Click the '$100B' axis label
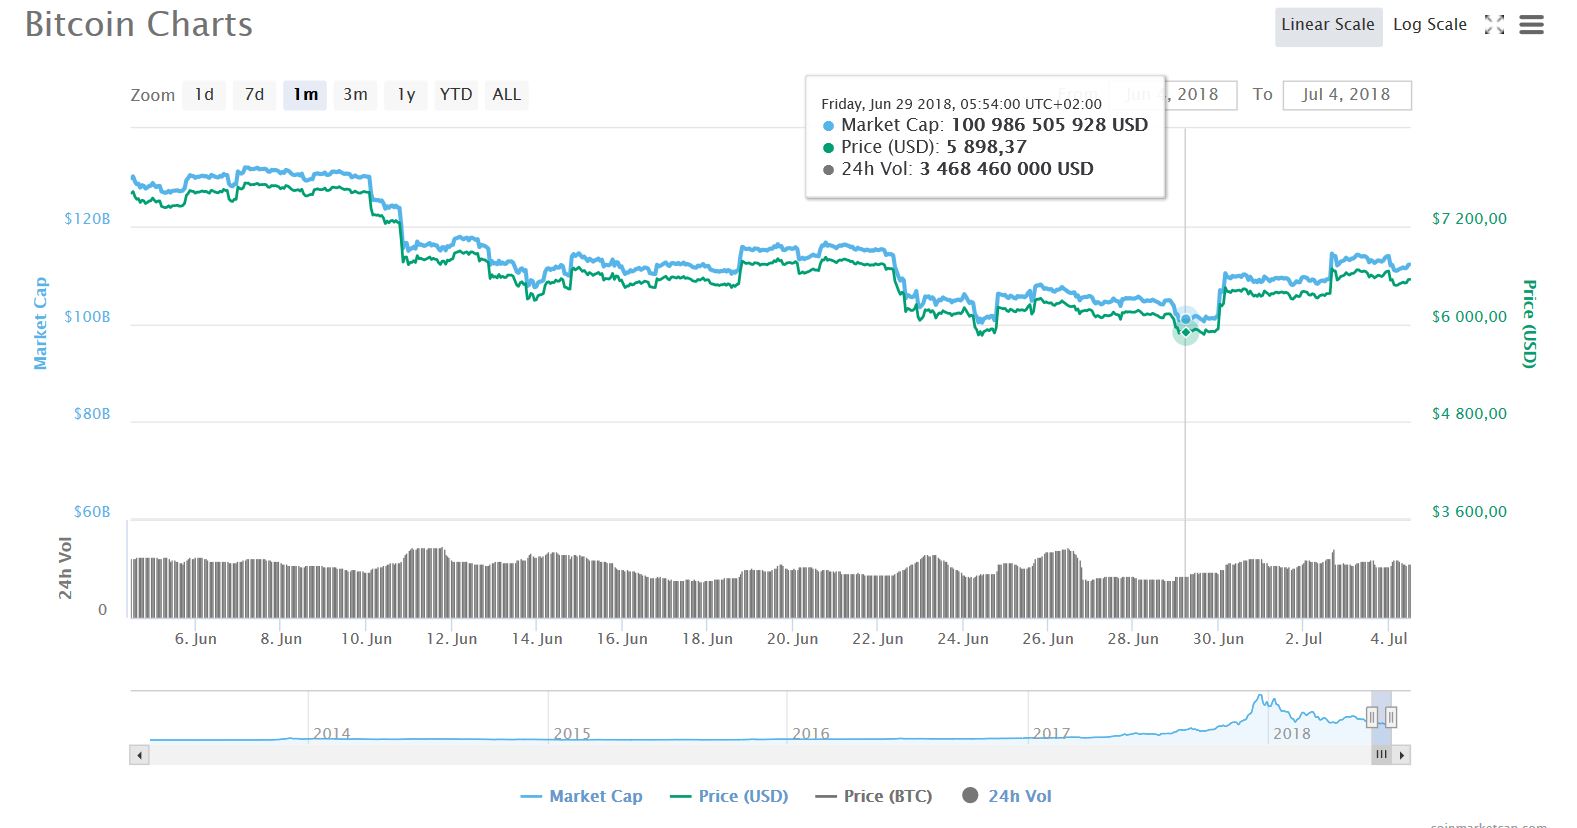The image size is (1577, 828). tap(87, 317)
